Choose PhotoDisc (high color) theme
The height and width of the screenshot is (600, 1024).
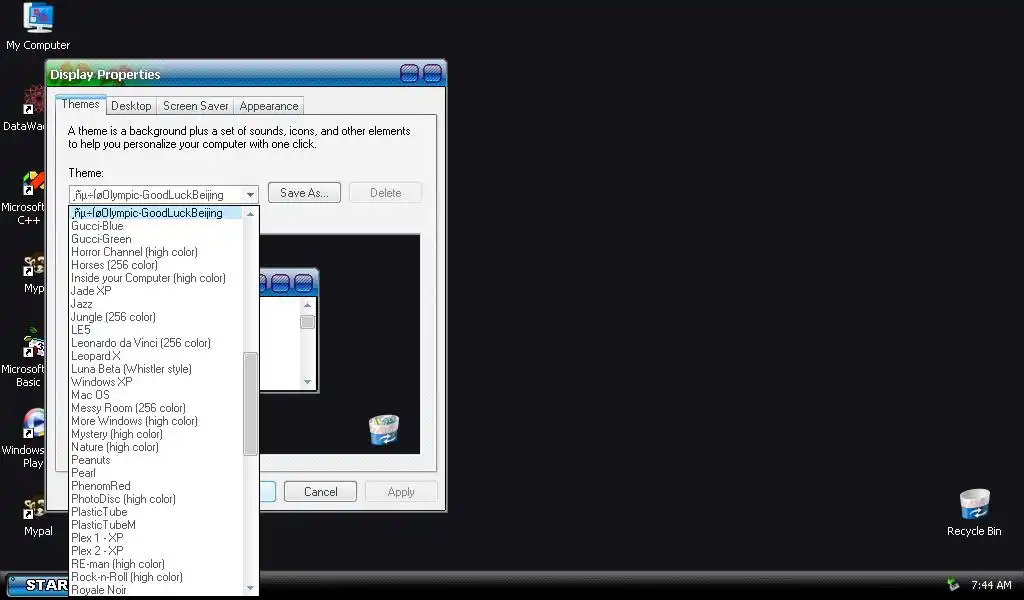click(155, 499)
